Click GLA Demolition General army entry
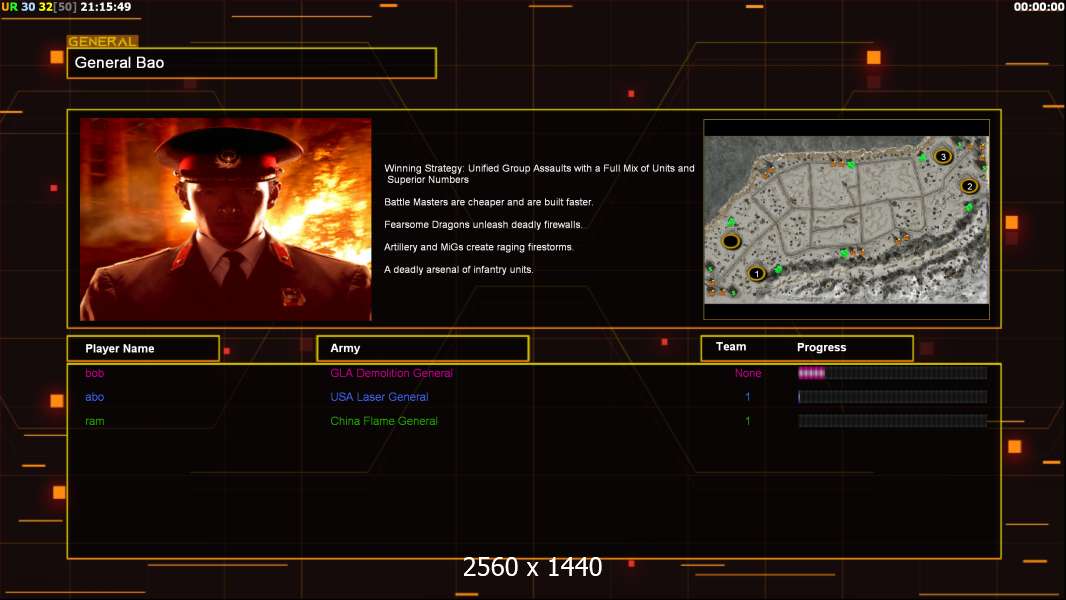This screenshot has width=1066, height=600. pyautogui.click(x=391, y=373)
